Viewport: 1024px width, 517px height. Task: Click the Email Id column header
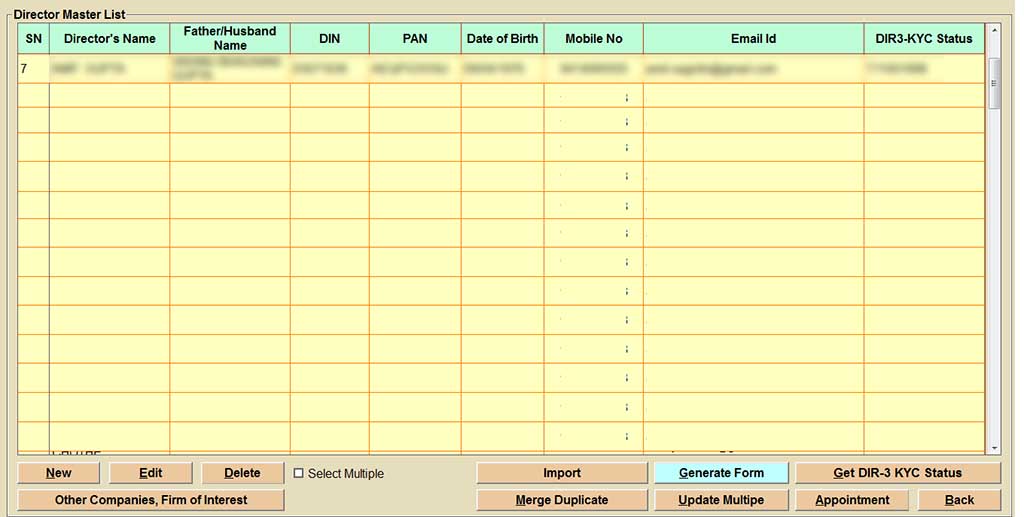tap(753, 39)
